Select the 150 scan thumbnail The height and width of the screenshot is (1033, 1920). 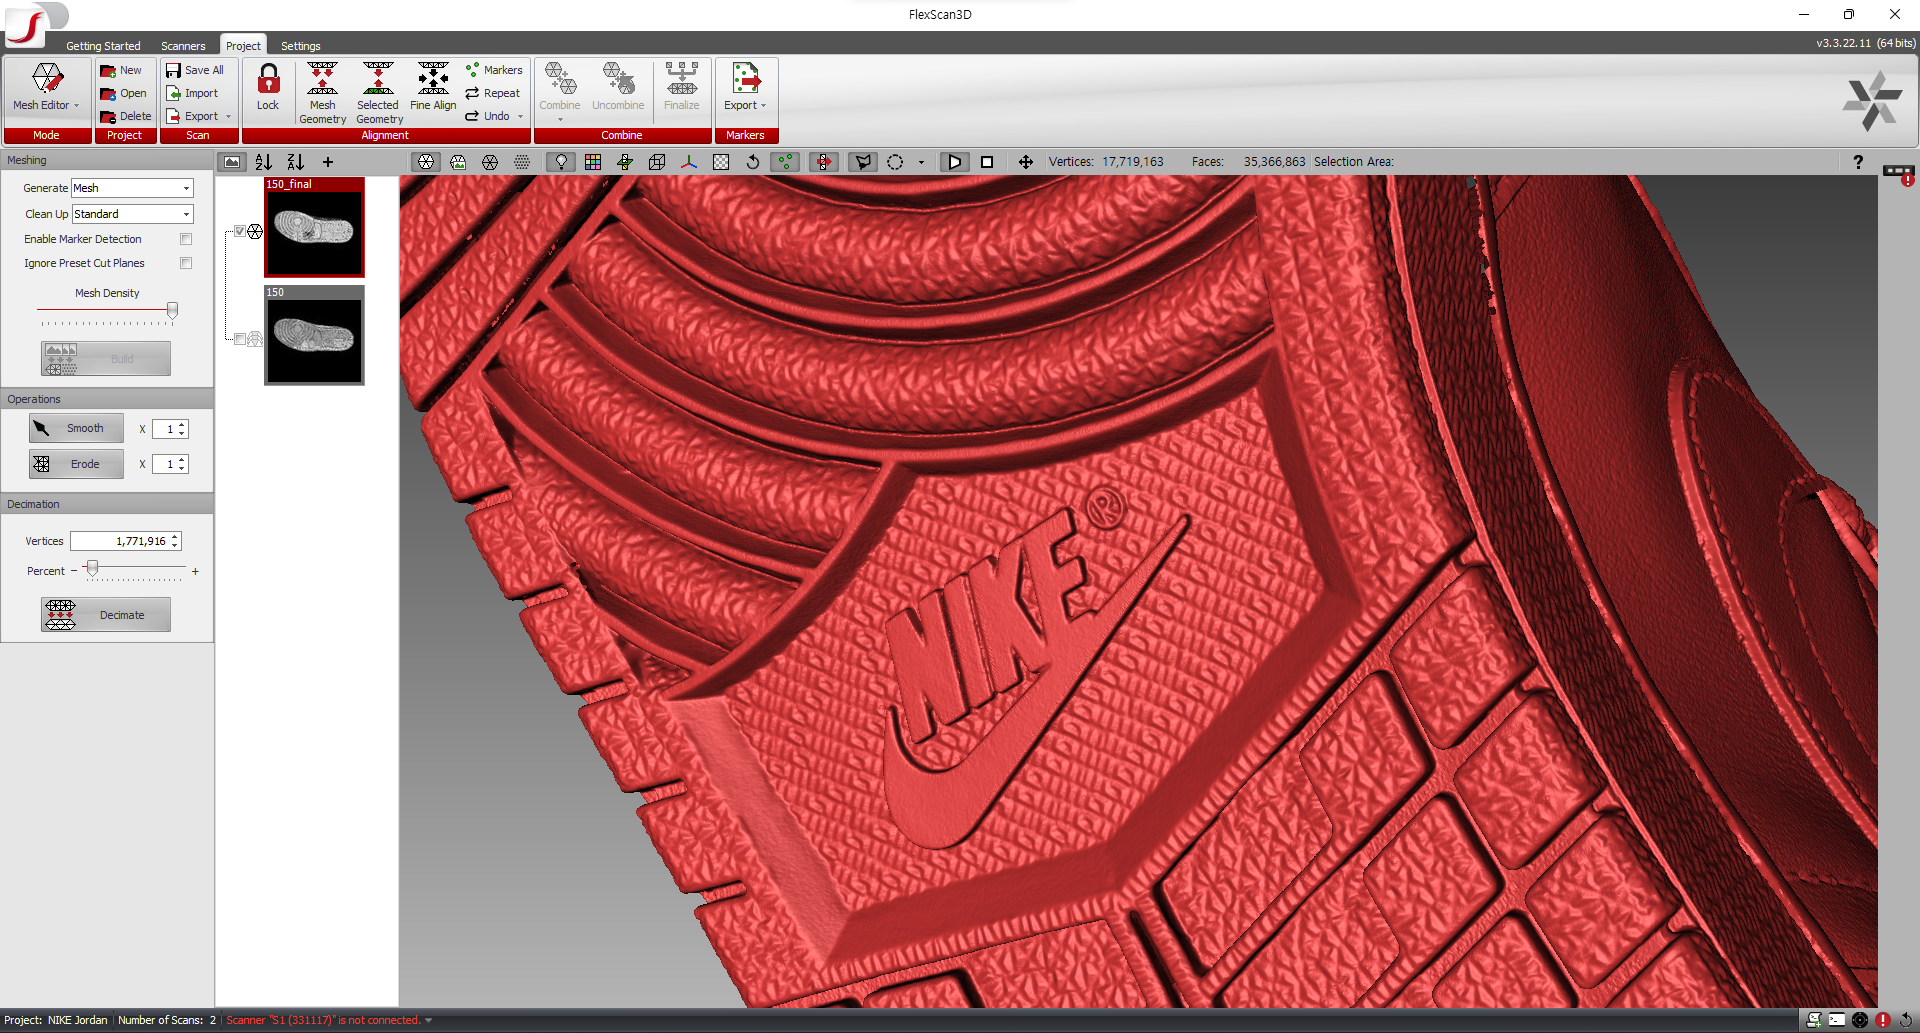tap(314, 335)
